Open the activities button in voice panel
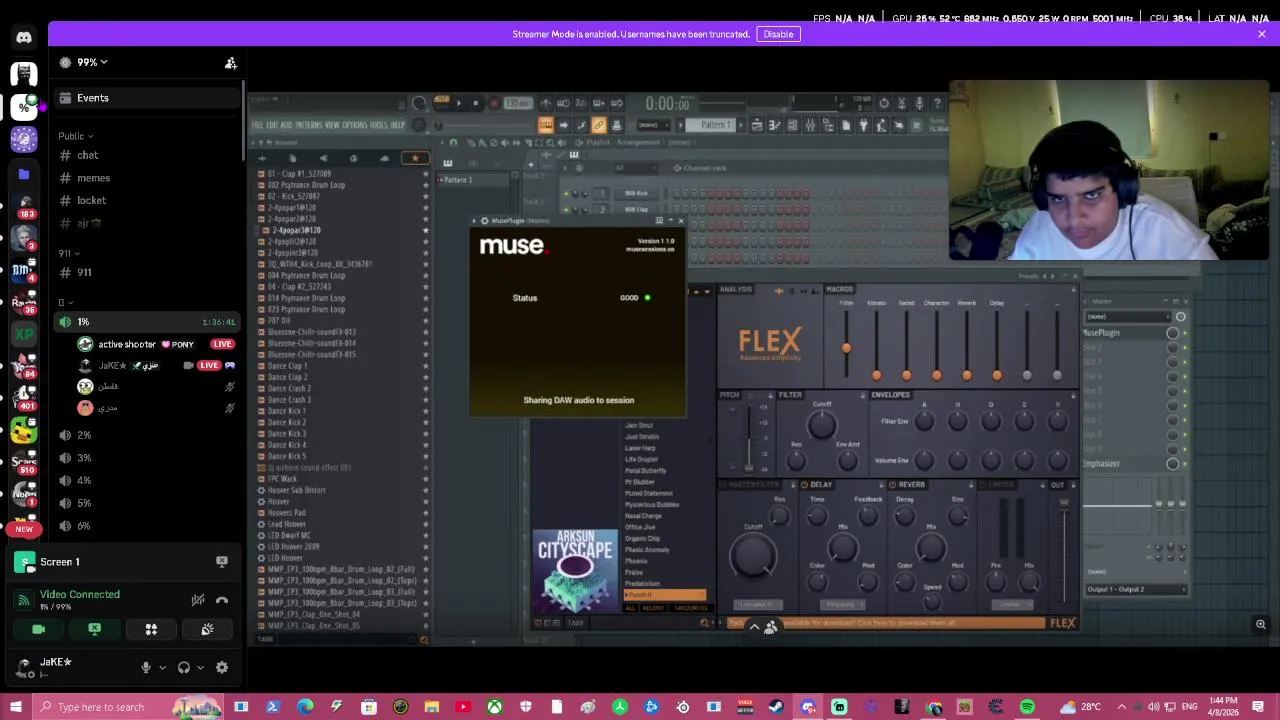Screen dimensions: 1280x720 151,629
